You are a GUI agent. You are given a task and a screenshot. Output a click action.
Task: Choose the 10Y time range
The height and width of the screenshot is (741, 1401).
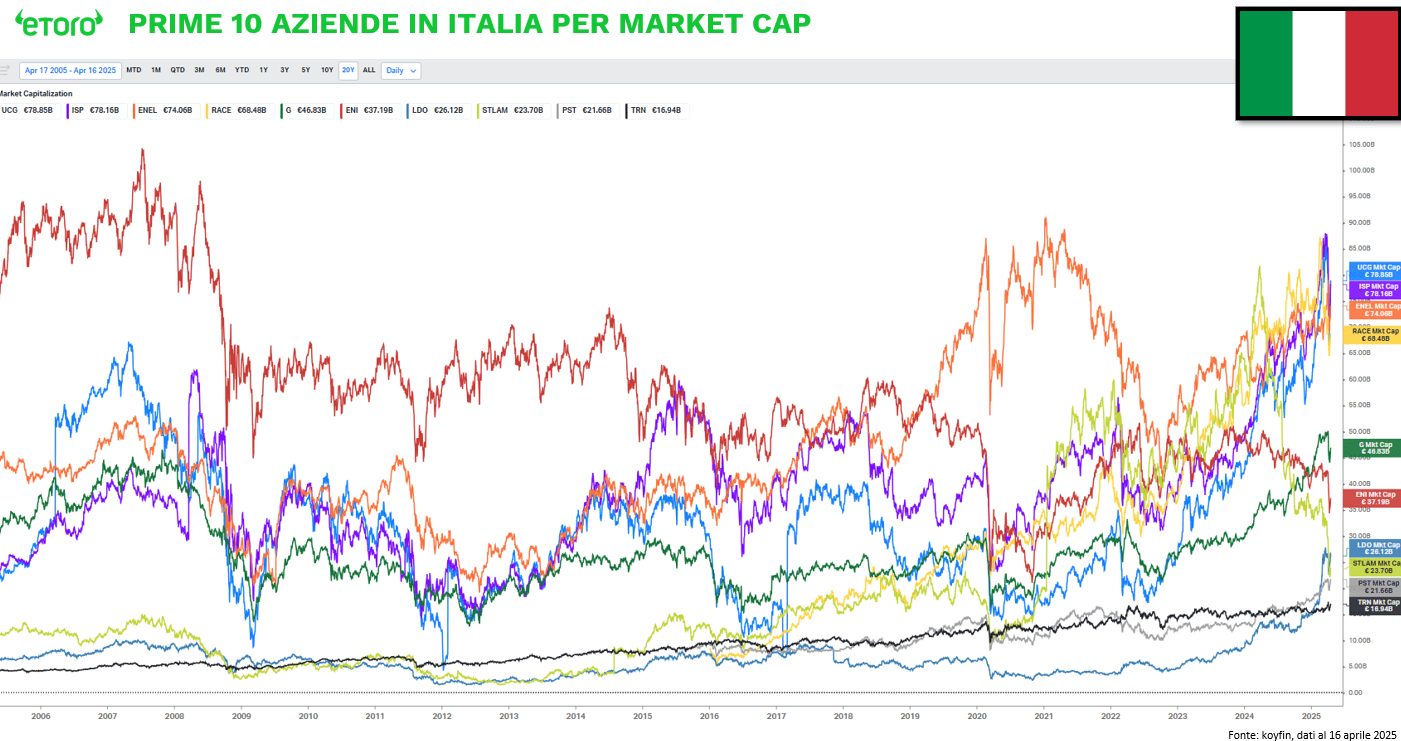(x=327, y=70)
